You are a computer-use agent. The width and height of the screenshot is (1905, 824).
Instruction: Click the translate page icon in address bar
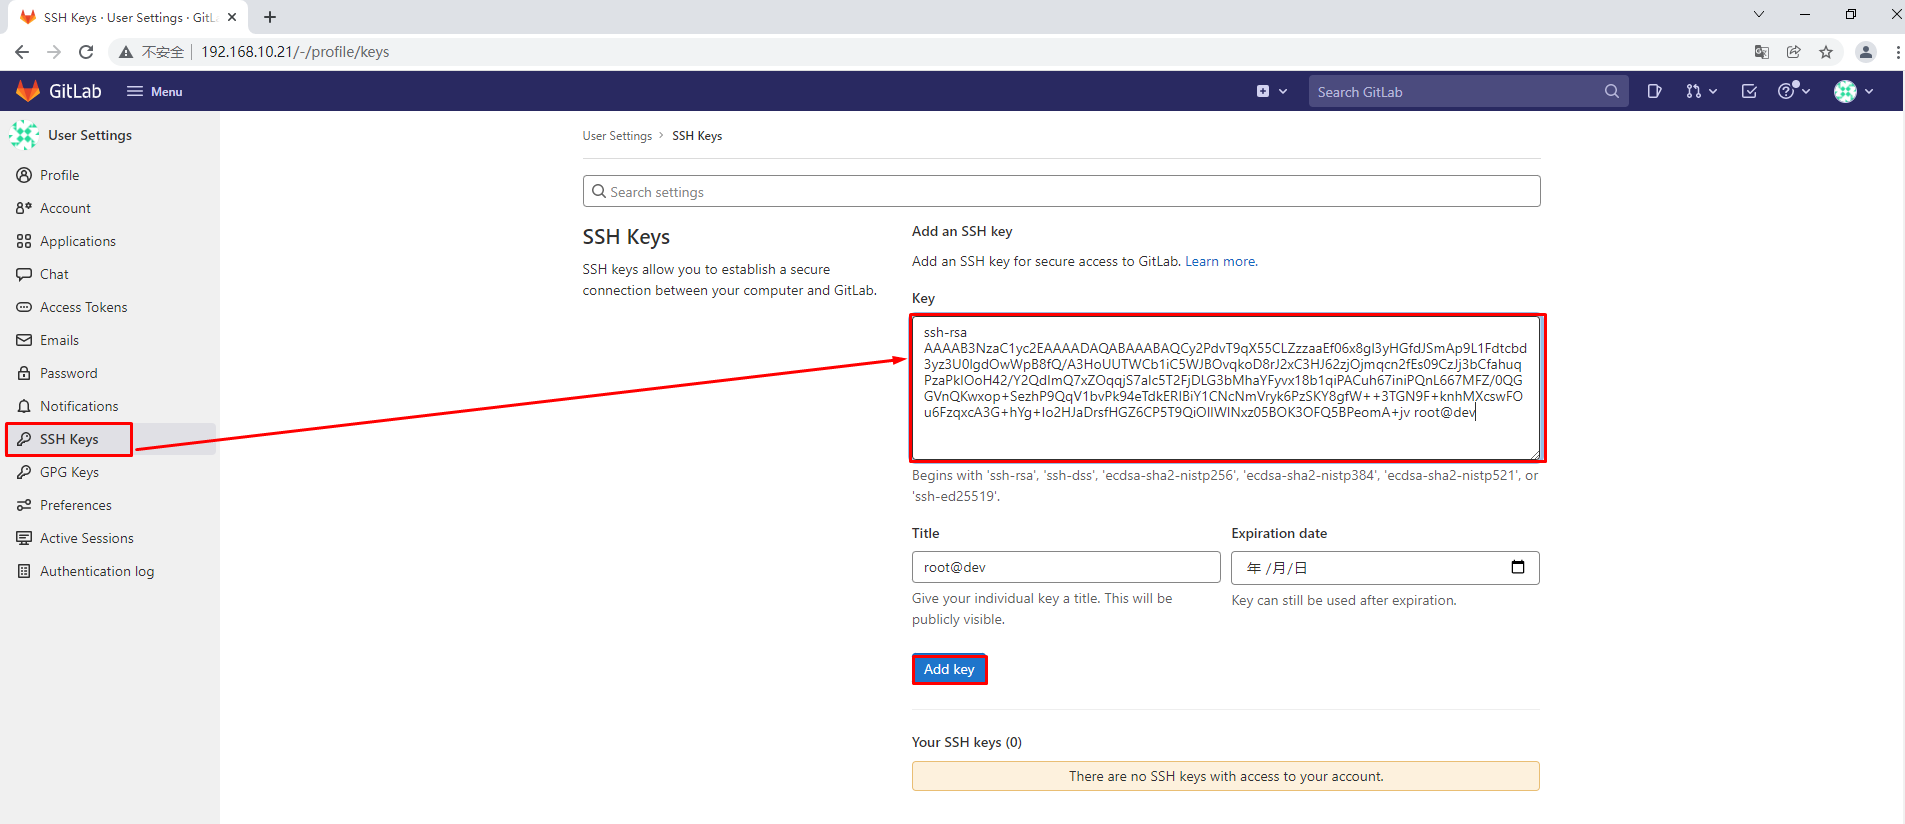(x=1762, y=52)
